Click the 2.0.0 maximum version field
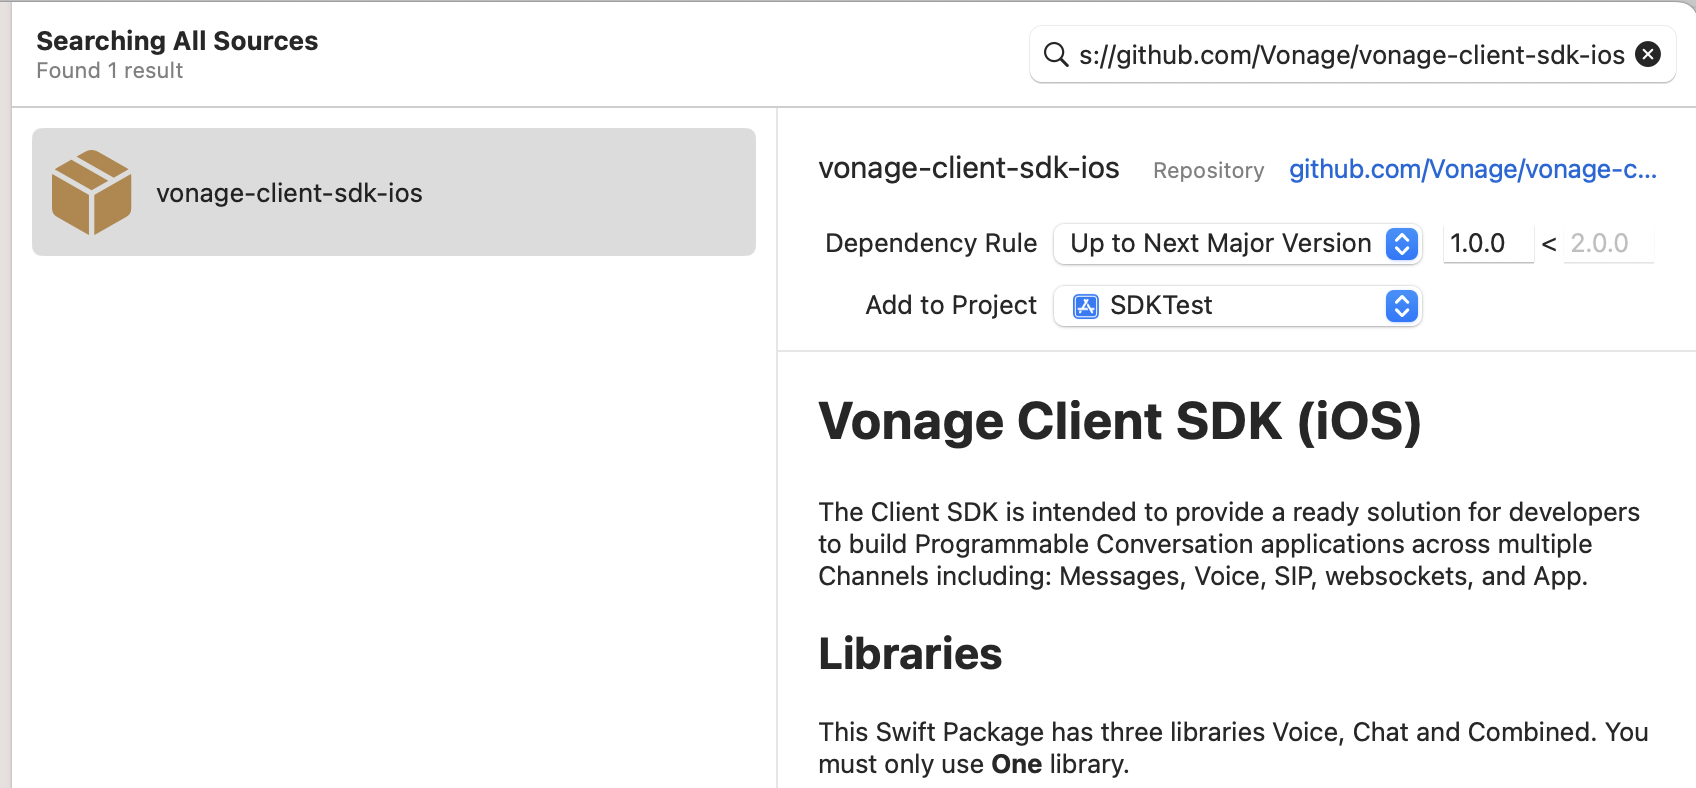1696x788 pixels. [x=1607, y=243]
